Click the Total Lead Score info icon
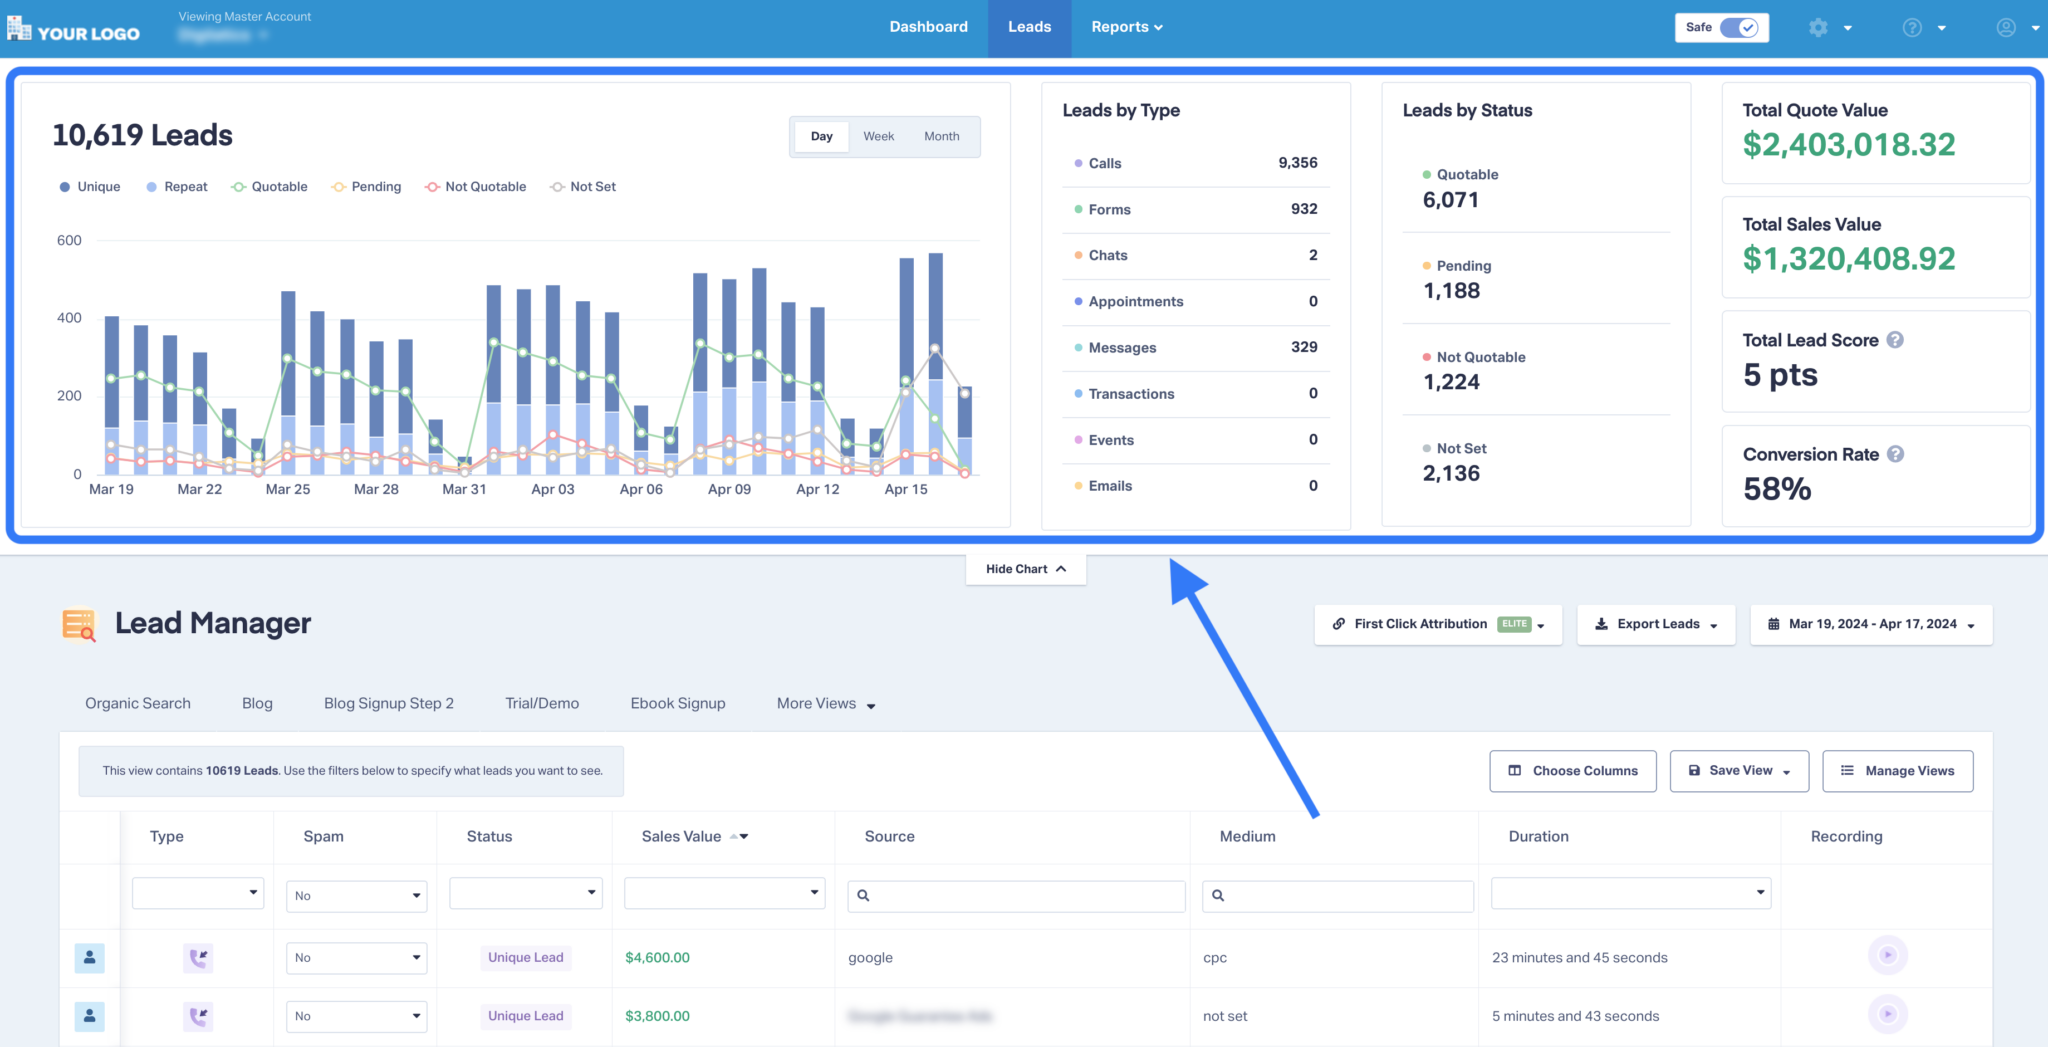Image resolution: width=2048 pixels, height=1047 pixels. point(1895,340)
